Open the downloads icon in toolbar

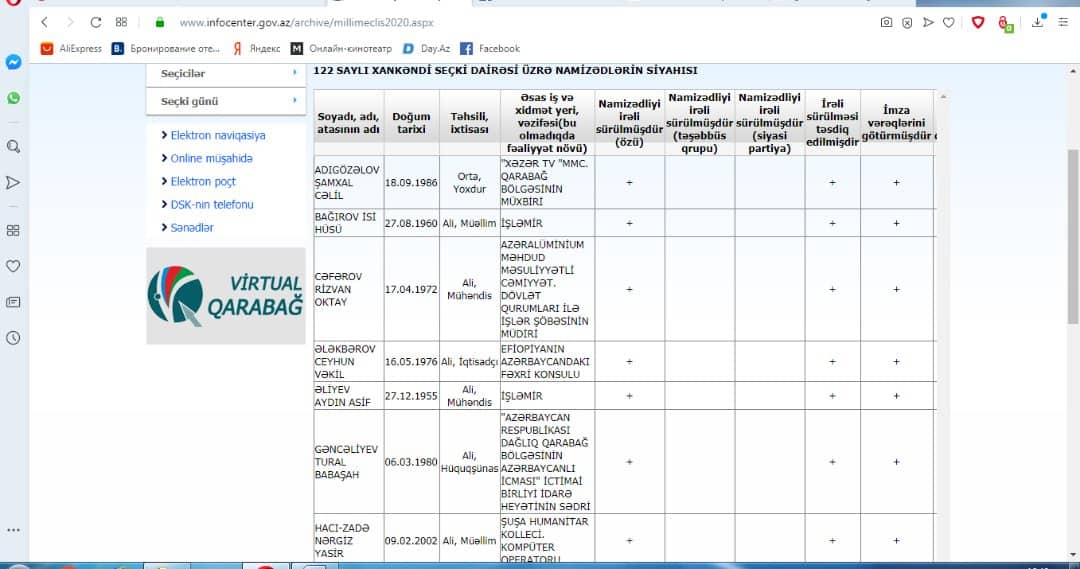pos(1036,22)
